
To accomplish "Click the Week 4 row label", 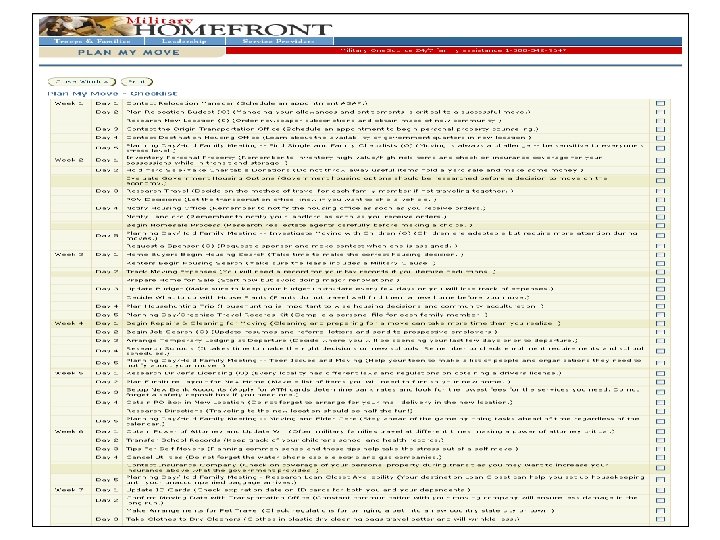I will pos(69,323).
